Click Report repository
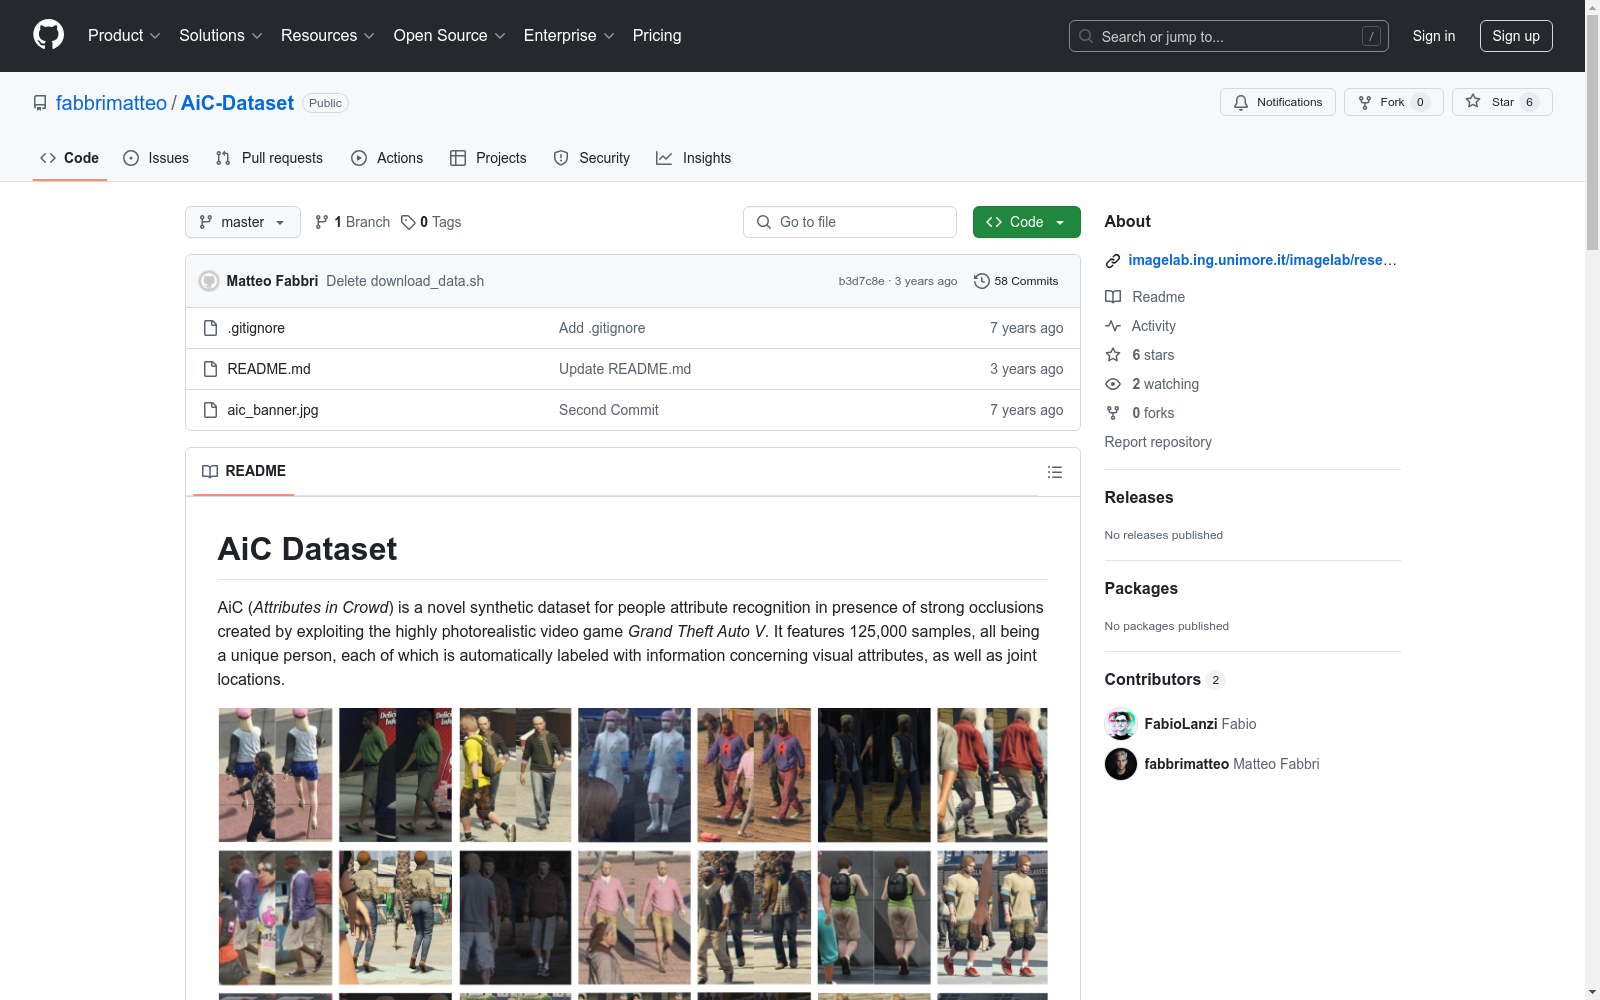The image size is (1600, 1000). point(1158,442)
